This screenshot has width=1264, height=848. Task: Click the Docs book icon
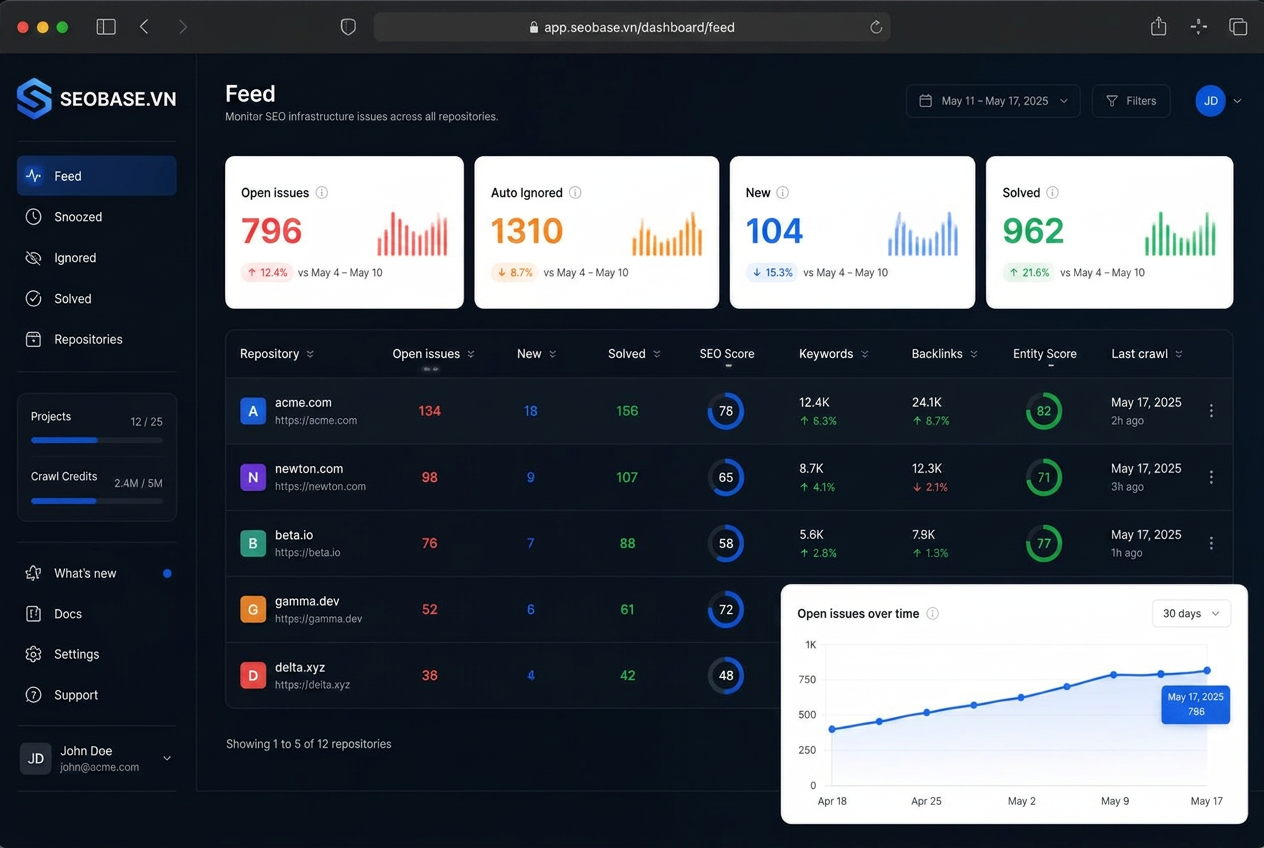point(33,614)
